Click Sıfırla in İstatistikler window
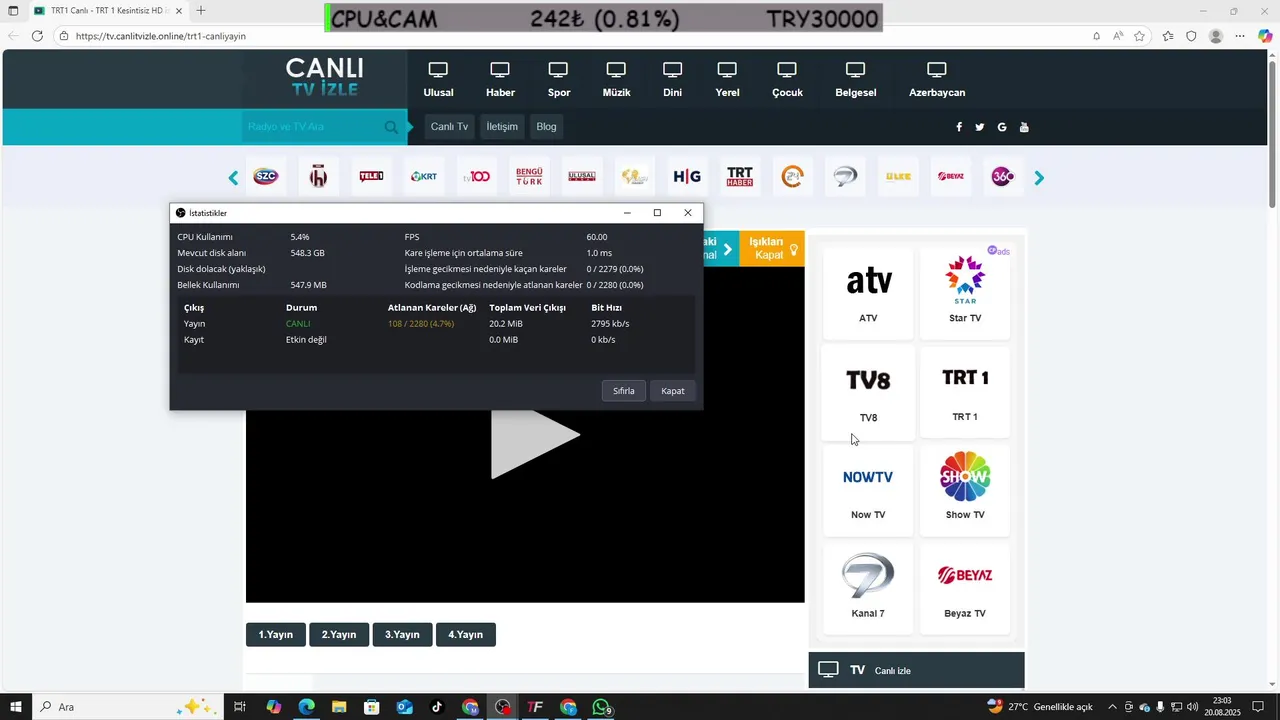1280x720 pixels. tap(624, 391)
